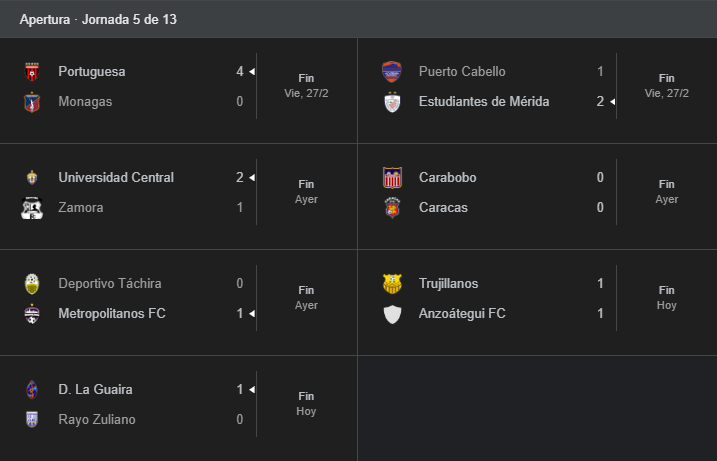
Task: Click the Estudiantes de Mérida crest
Action: [392, 102]
